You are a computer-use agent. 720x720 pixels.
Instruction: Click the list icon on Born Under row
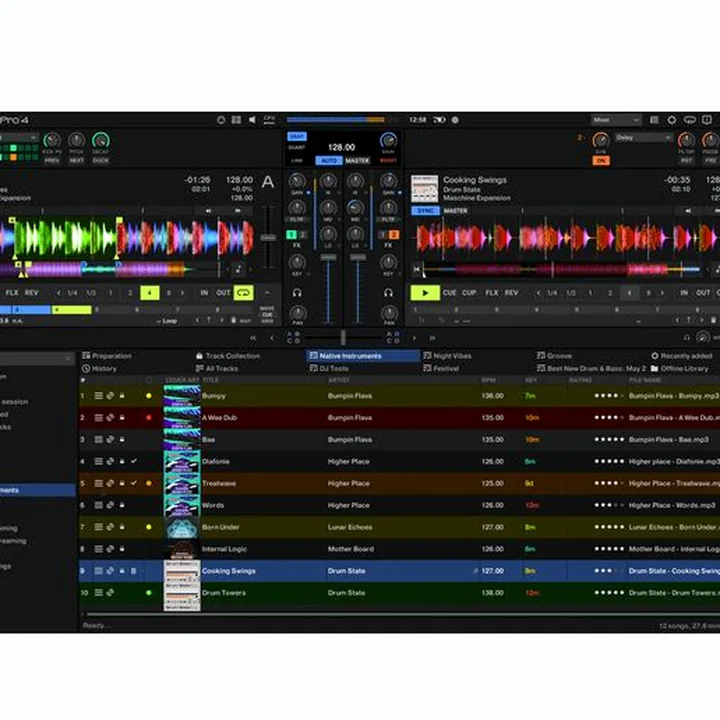coord(98,527)
